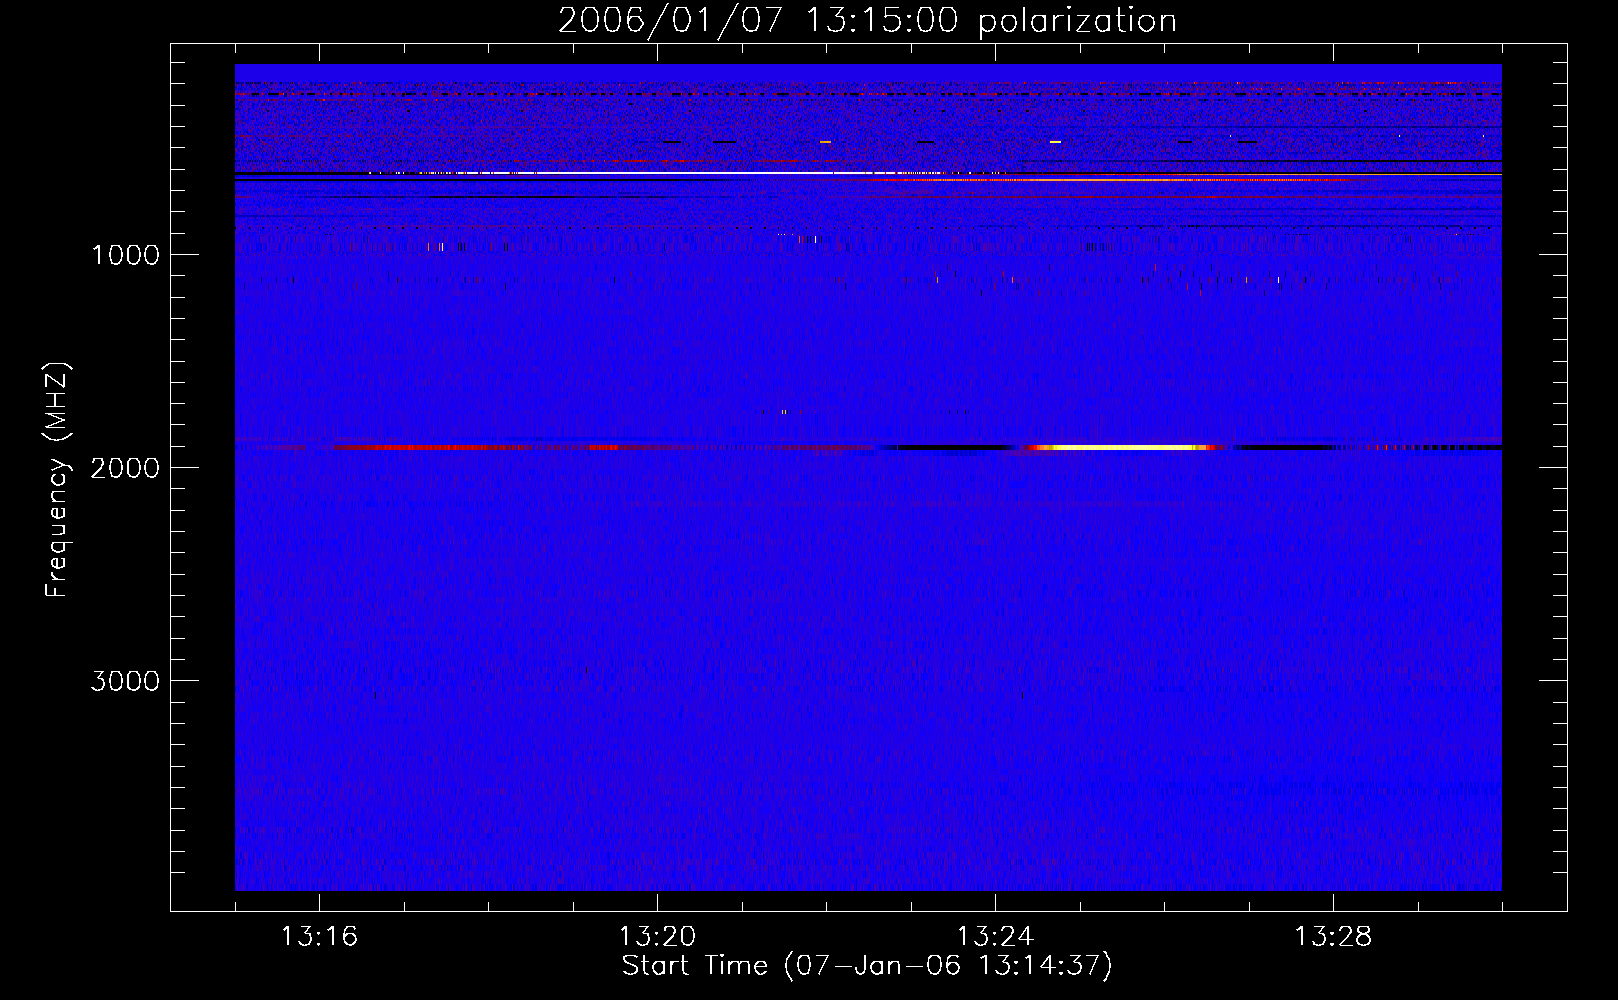The image size is (1618, 1000).
Task: Click the "3000" frequency tick label
Action: (125, 681)
